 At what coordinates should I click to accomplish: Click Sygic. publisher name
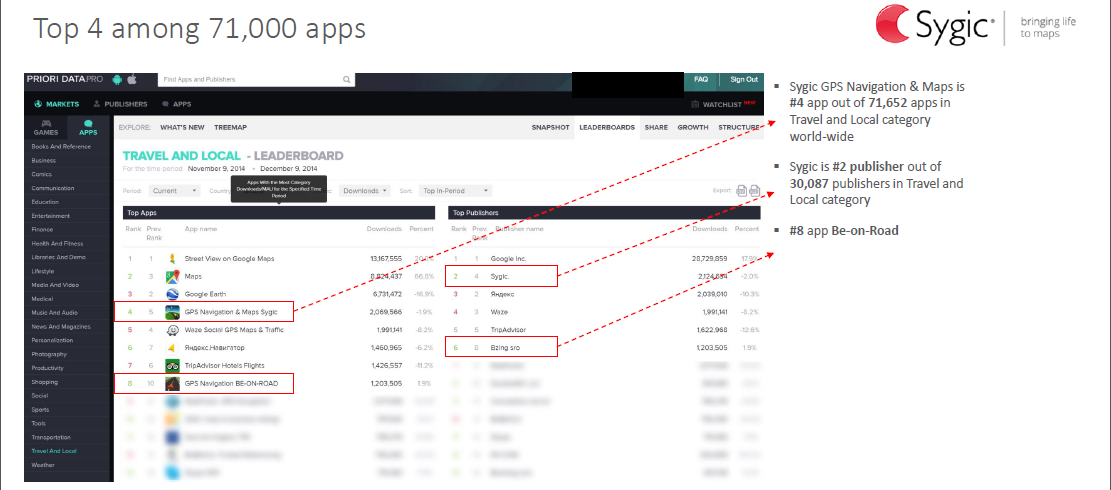[500, 276]
